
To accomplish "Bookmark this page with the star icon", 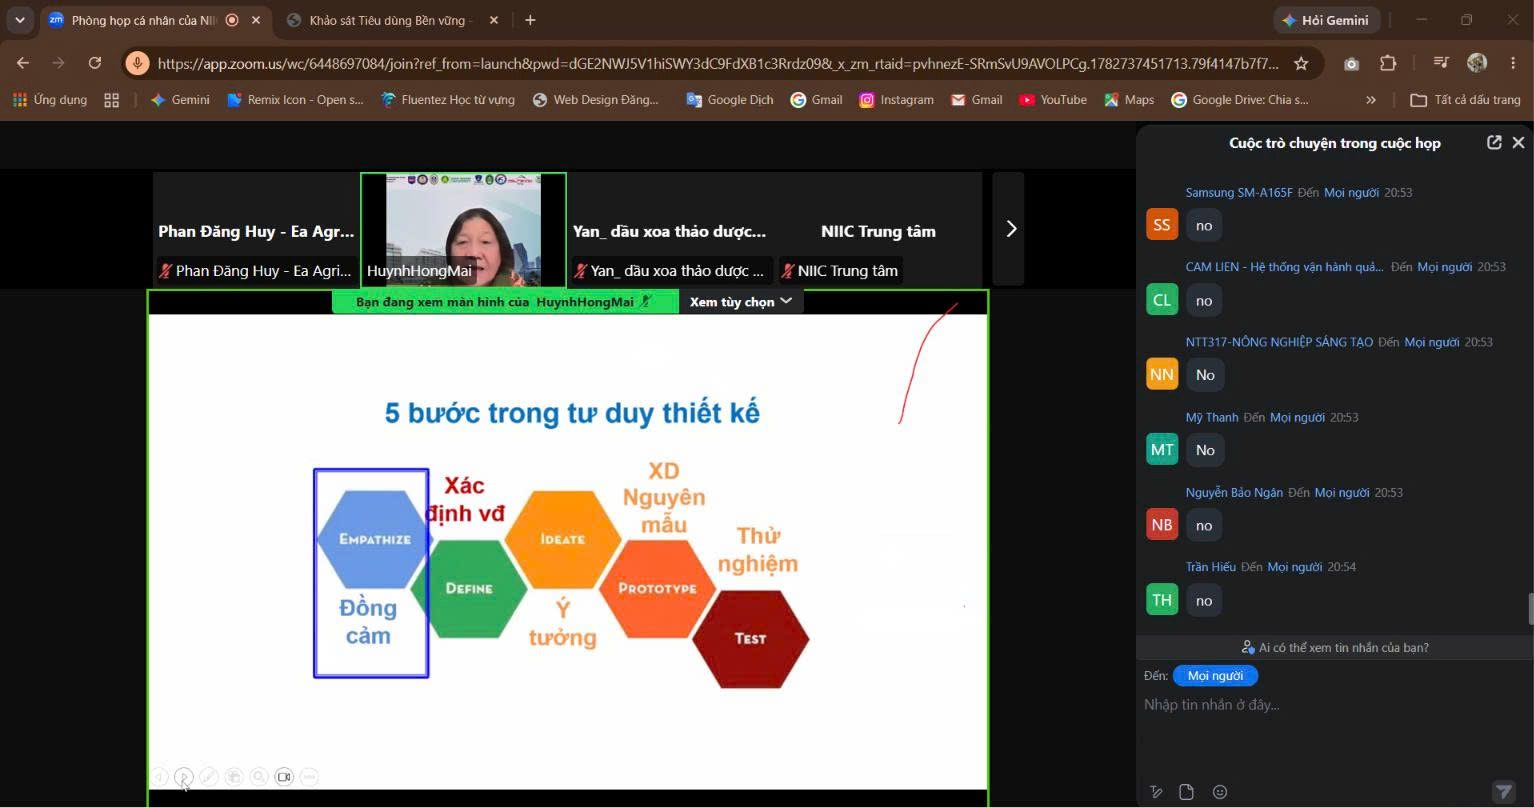I will (x=1301, y=63).
